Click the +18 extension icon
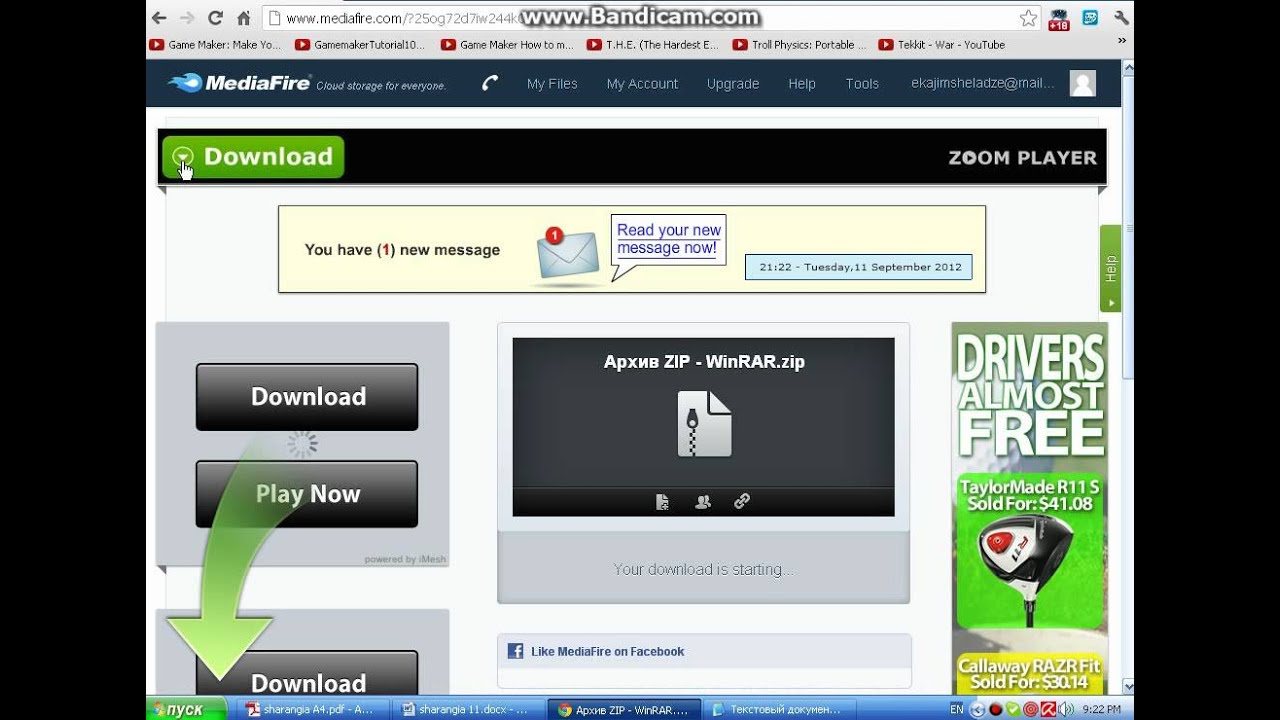 1059,18
